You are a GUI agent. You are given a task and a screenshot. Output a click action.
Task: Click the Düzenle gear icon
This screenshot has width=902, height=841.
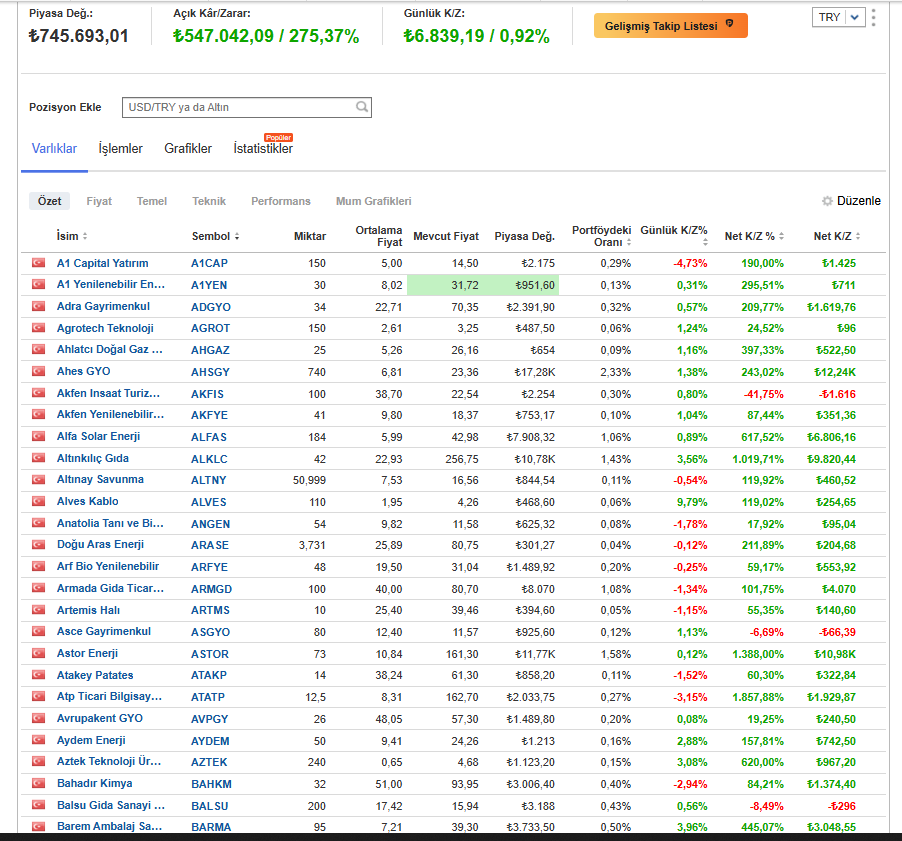[827, 201]
